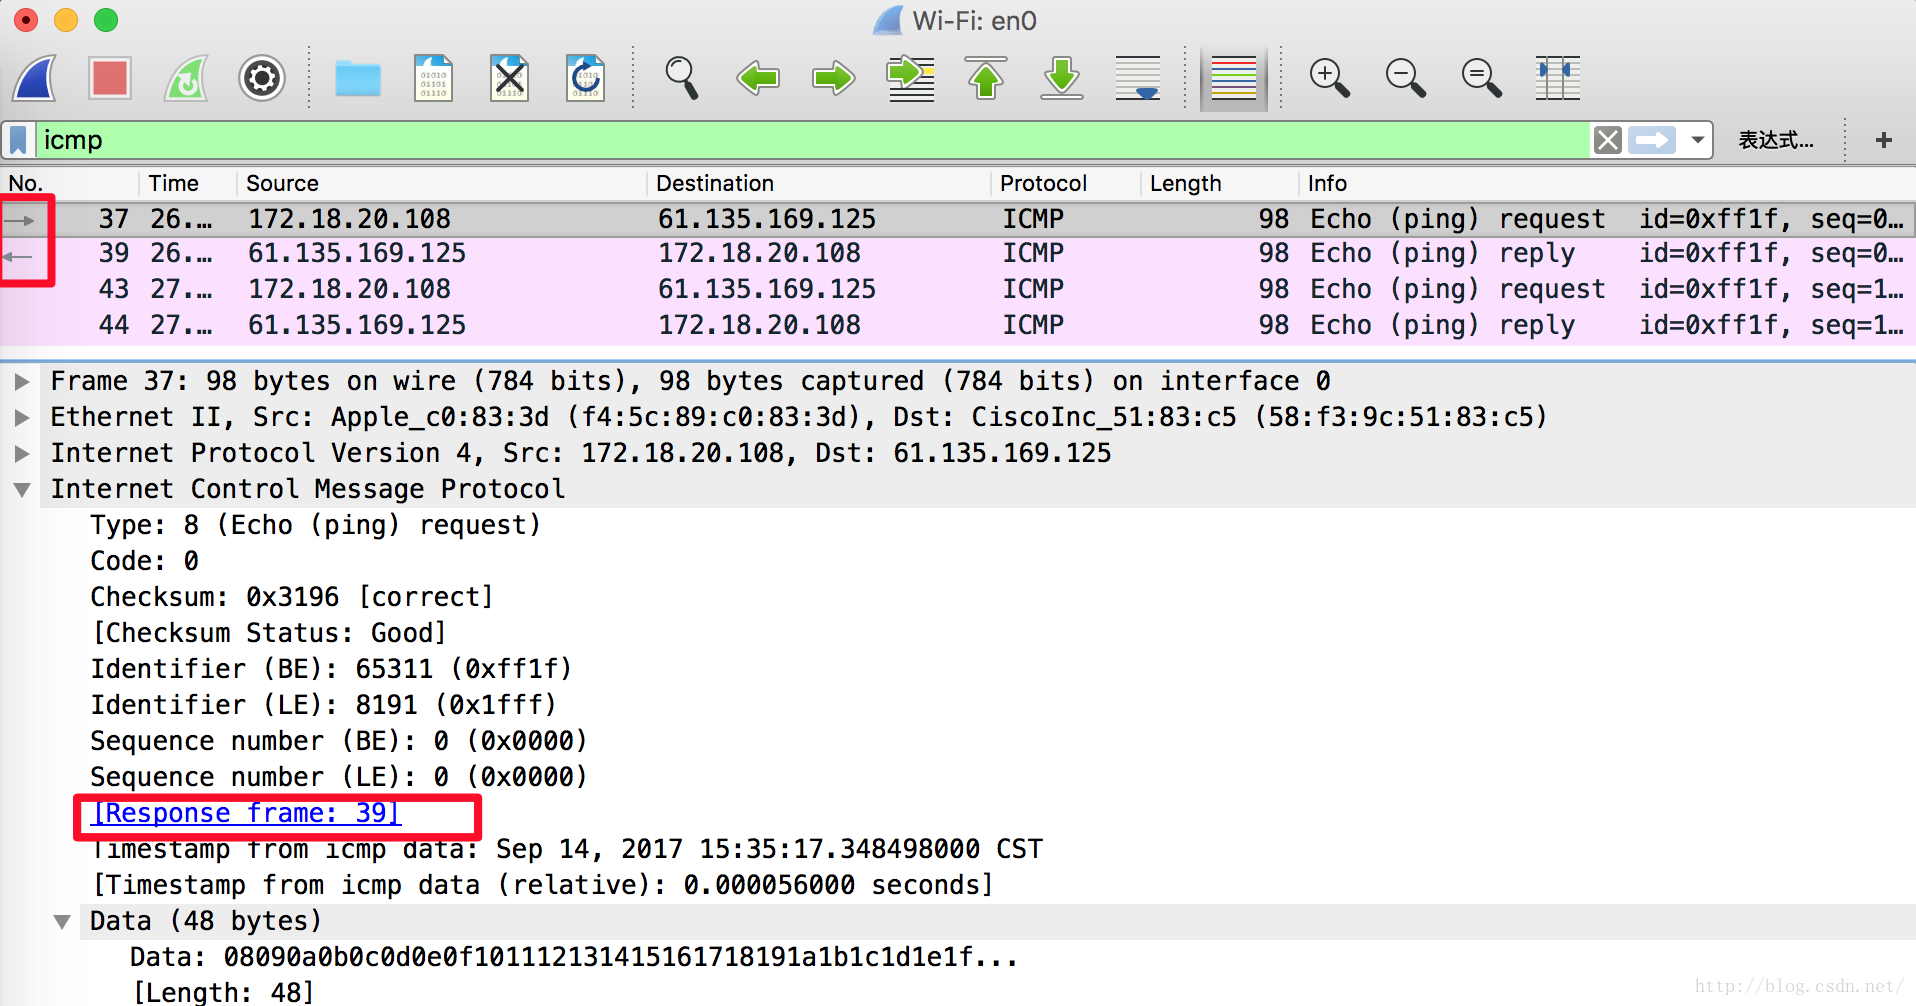
Task: Jump to the first packet
Action: [986, 78]
